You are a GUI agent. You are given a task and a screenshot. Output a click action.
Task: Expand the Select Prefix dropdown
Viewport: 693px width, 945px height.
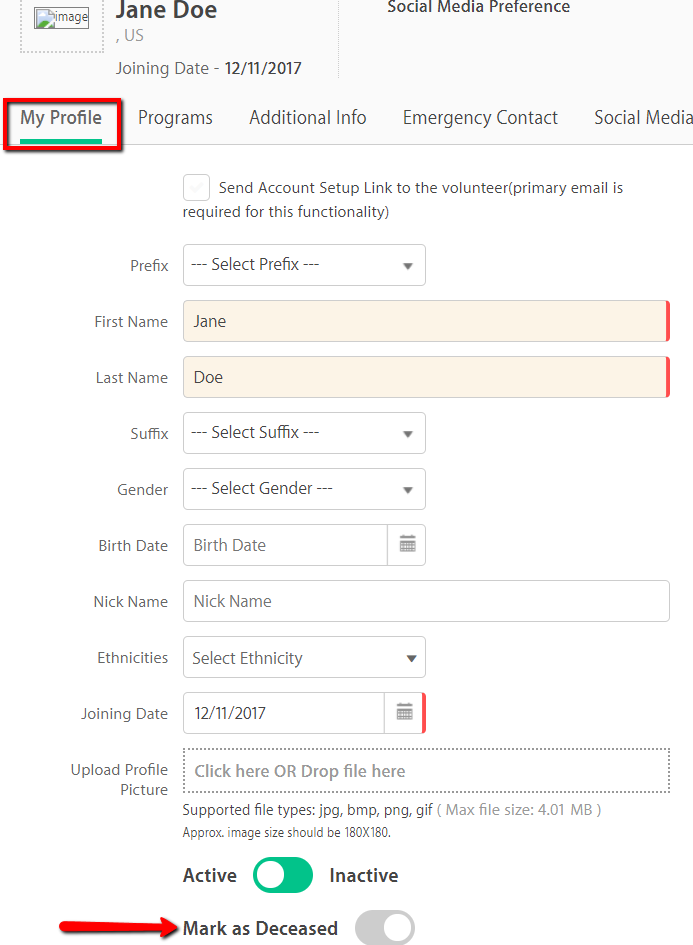(x=304, y=265)
